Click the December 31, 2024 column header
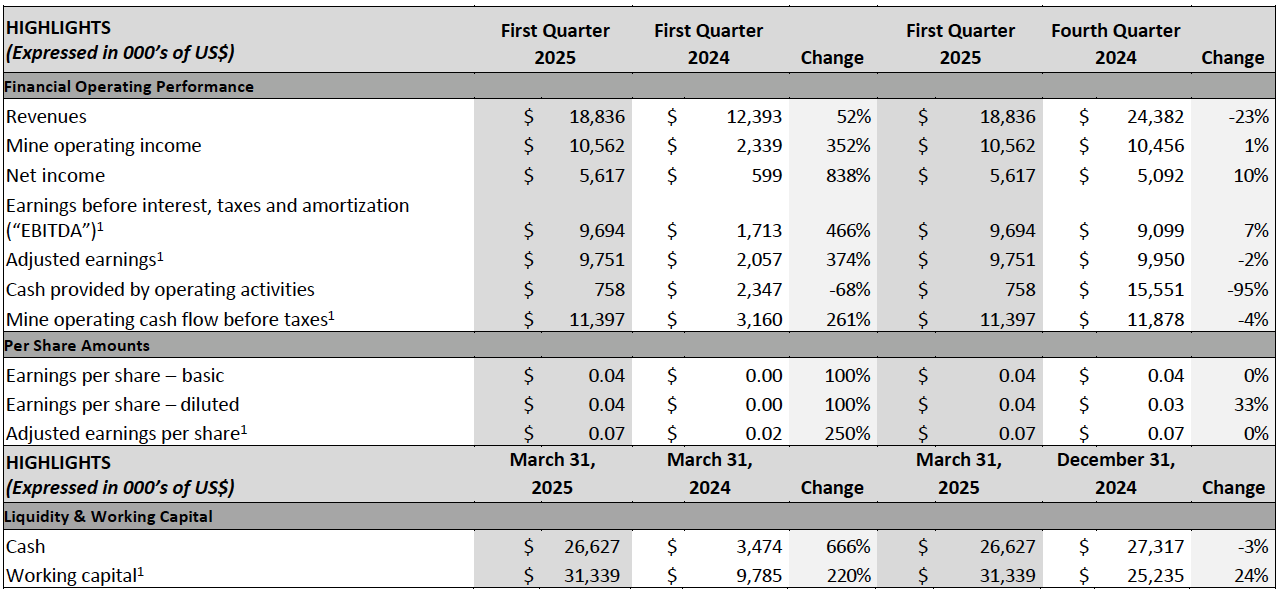The image size is (1282, 594). [1115, 473]
